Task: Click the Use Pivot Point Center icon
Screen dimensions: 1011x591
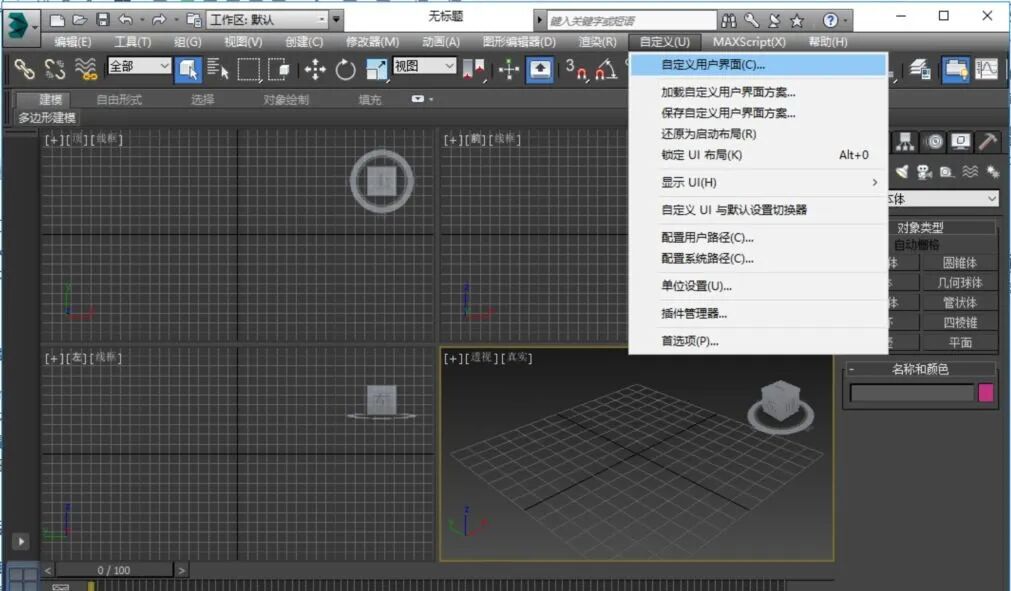Action: click(x=474, y=68)
